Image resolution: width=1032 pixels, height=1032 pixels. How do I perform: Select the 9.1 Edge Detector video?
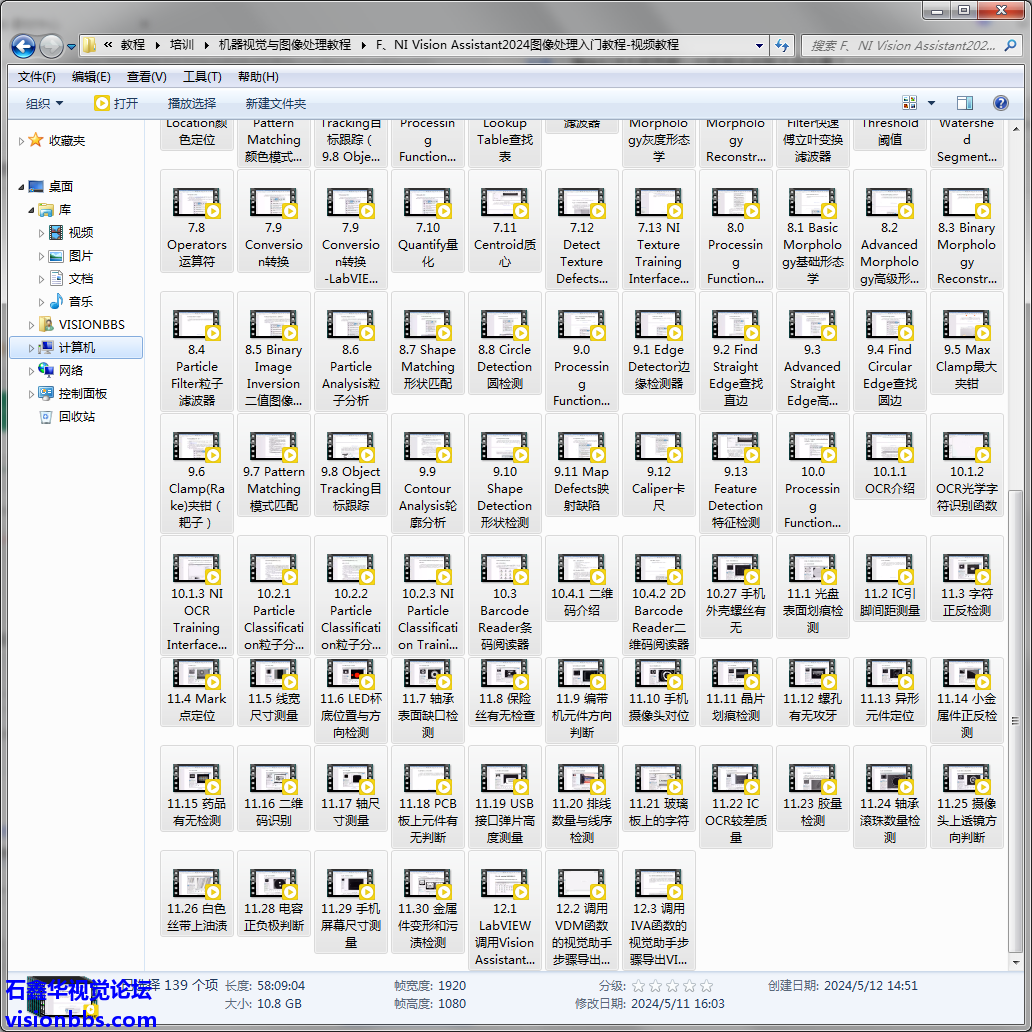[x=659, y=342]
